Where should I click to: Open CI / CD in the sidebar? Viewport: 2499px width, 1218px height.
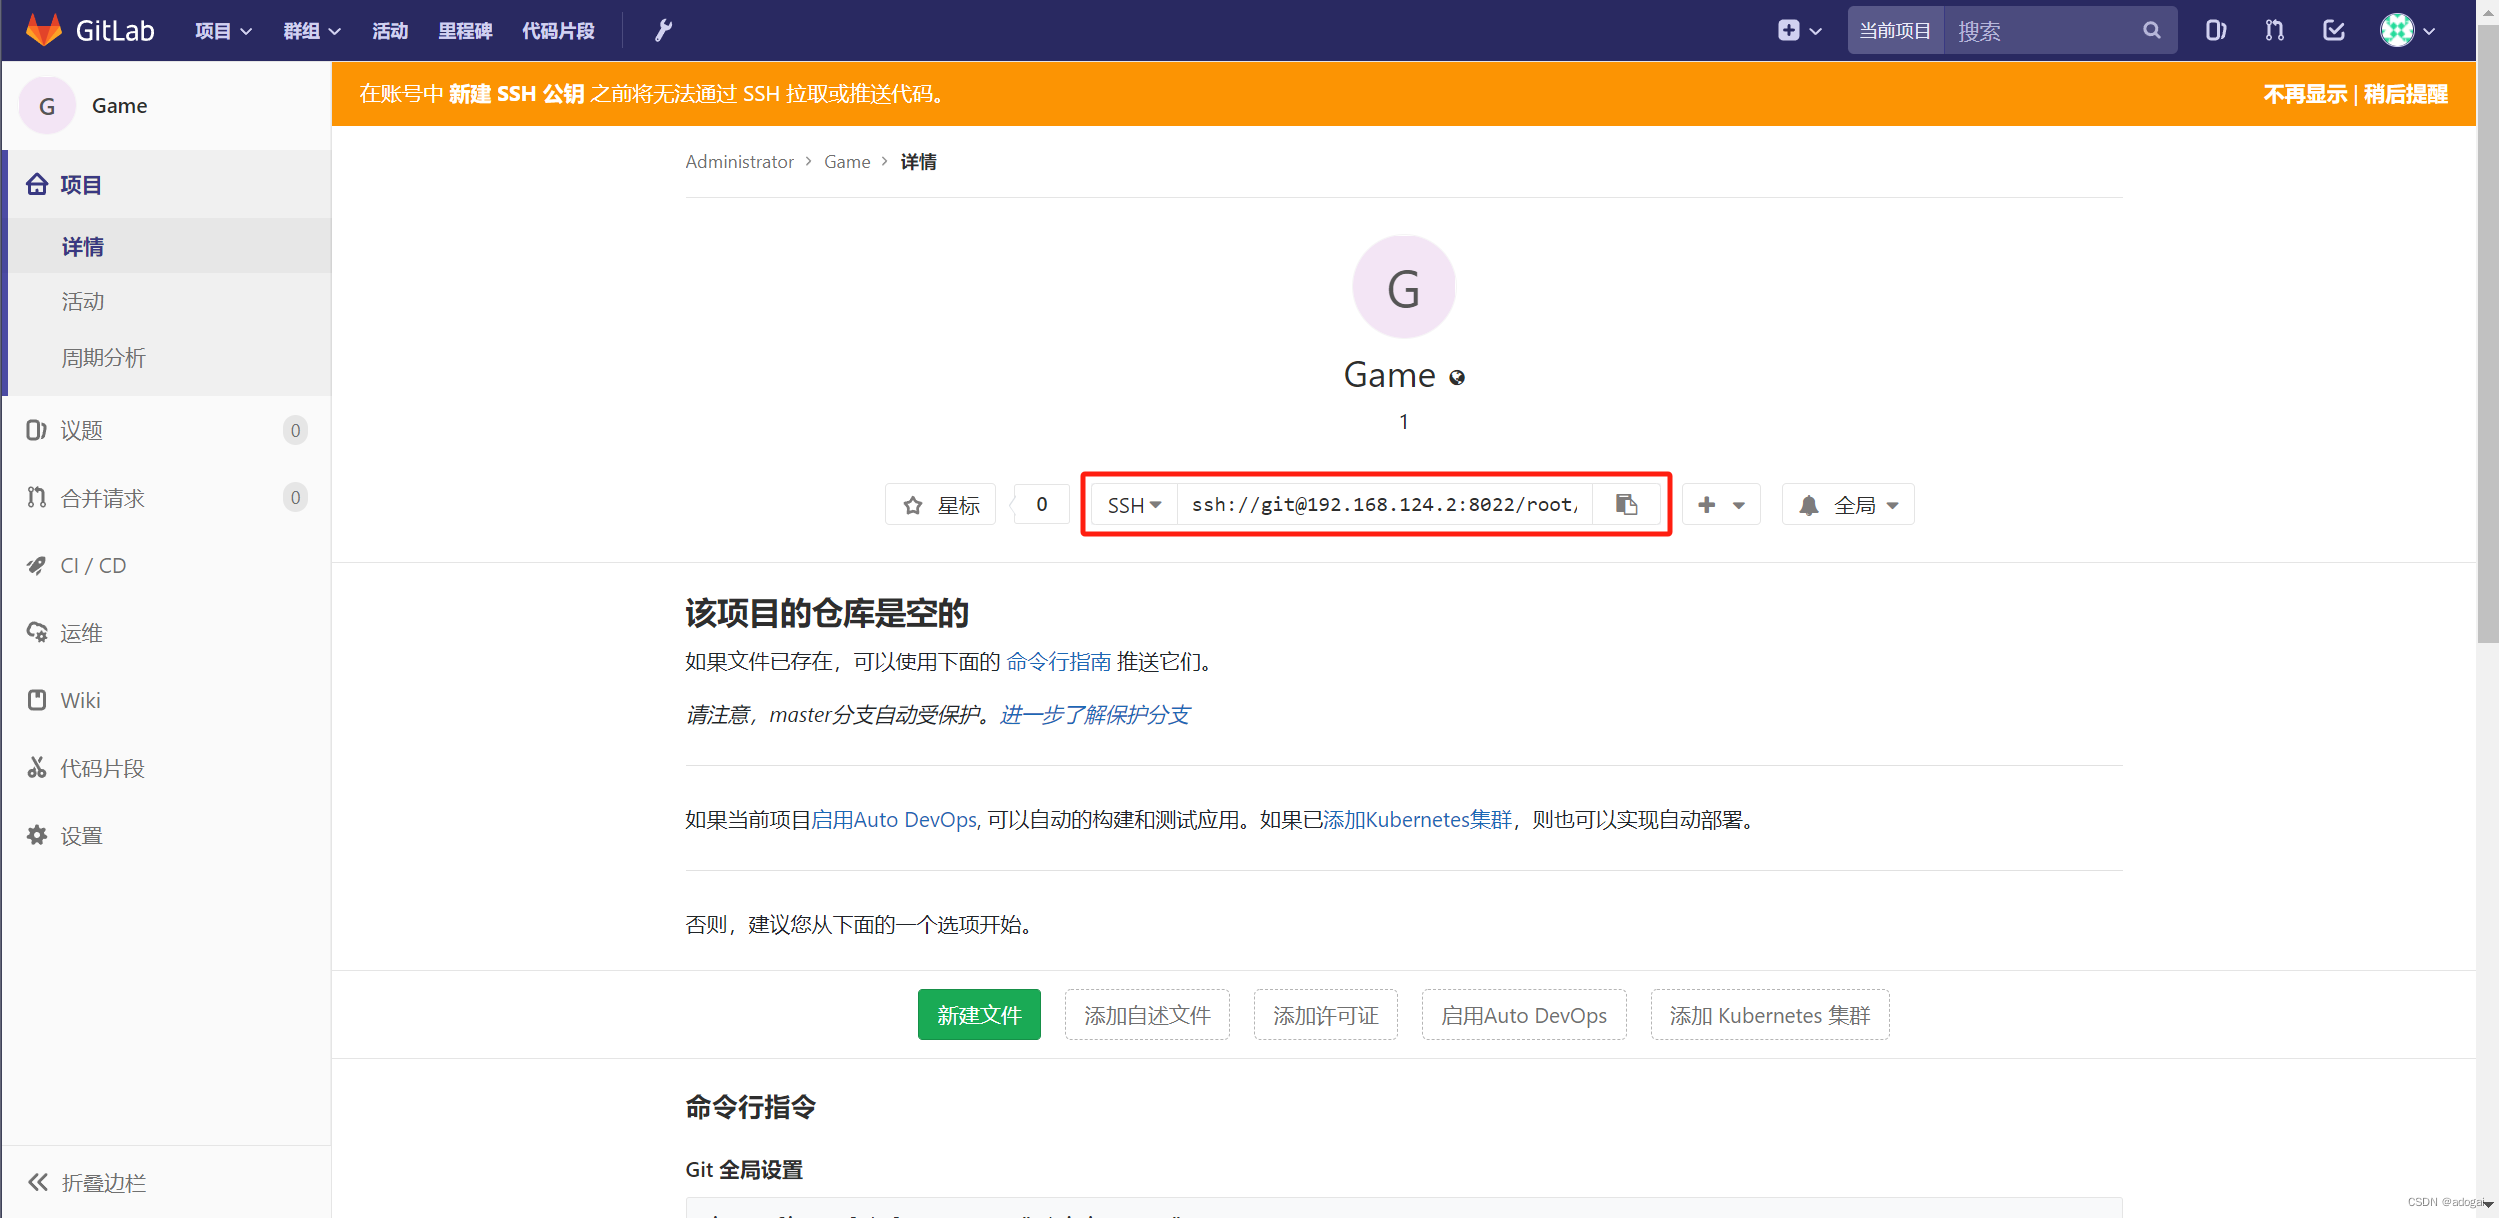(93, 566)
